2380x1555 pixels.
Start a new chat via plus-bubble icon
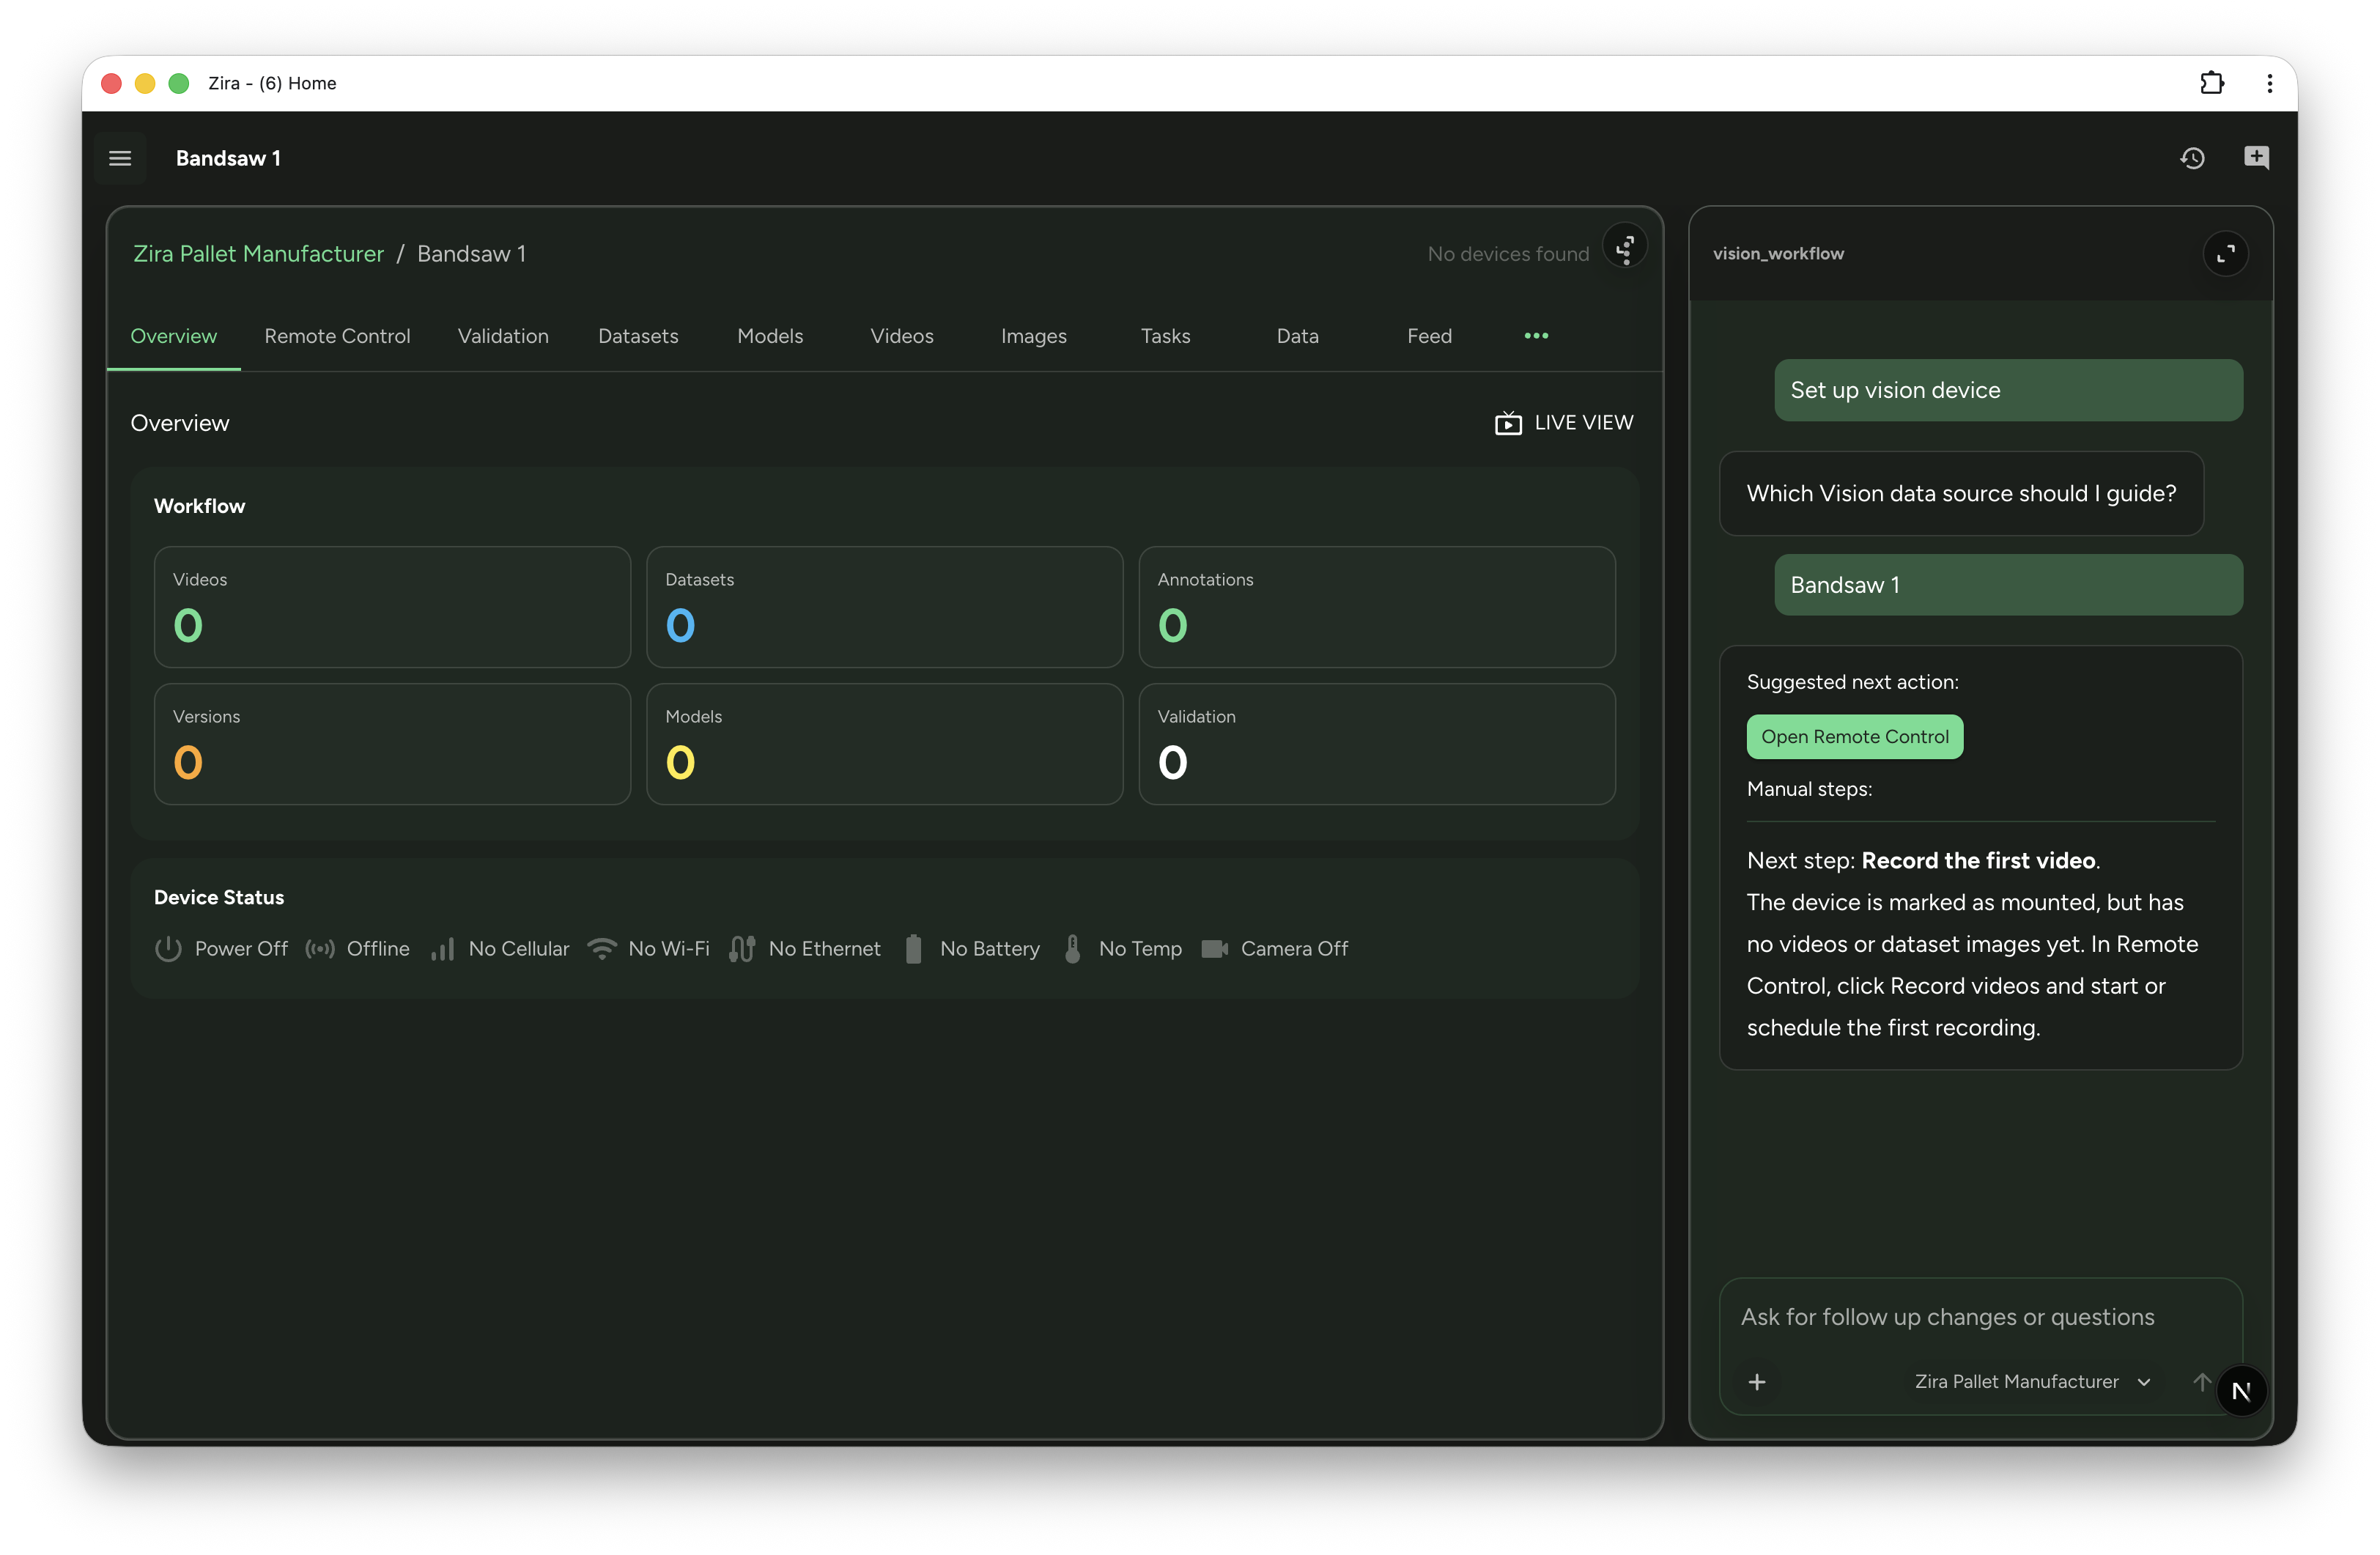[2256, 158]
